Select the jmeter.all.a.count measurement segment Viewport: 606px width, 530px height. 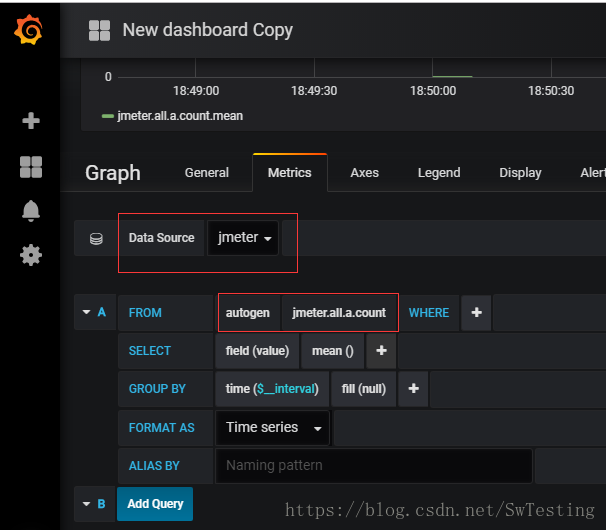339,312
